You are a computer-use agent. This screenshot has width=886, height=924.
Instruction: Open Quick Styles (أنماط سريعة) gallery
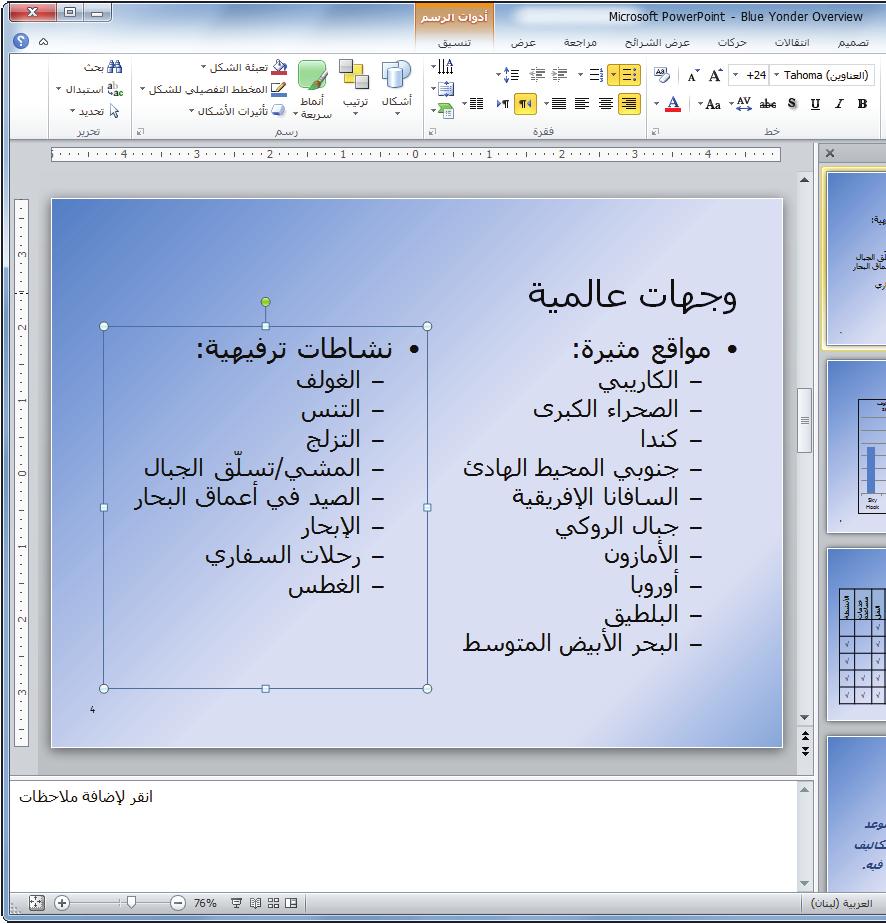click(313, 89)
